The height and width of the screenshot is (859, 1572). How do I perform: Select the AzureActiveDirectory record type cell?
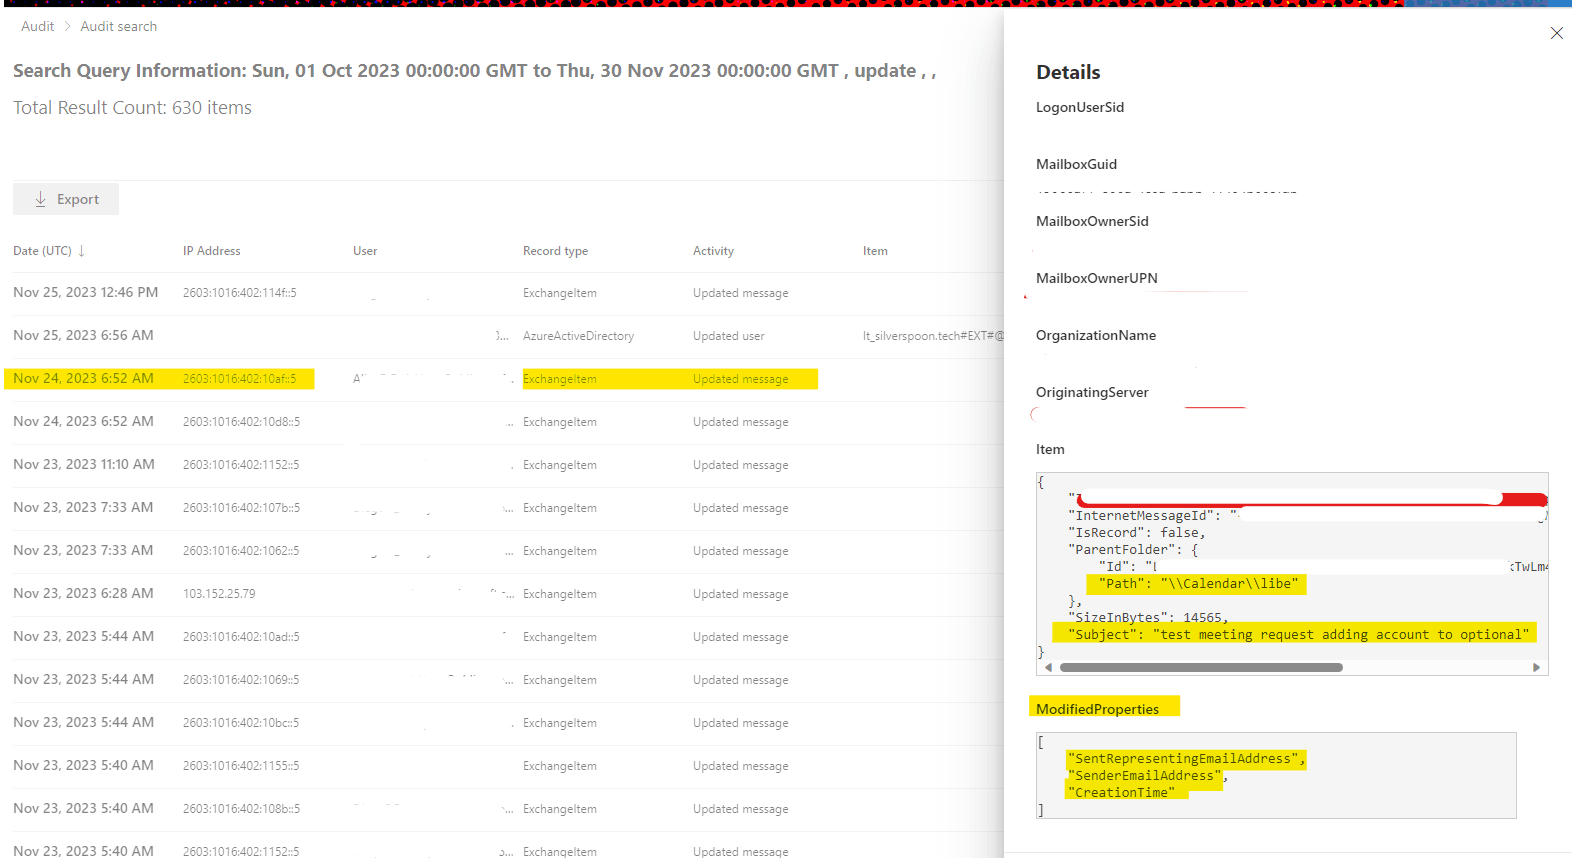click(x=578, y=336)
